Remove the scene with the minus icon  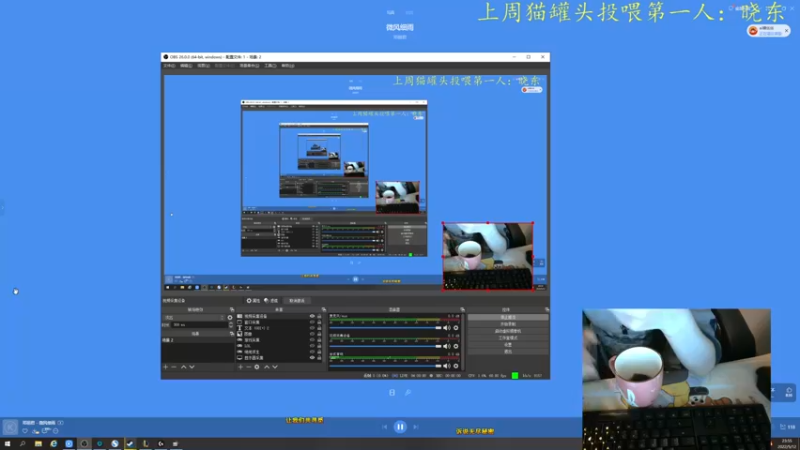point(173,367)
